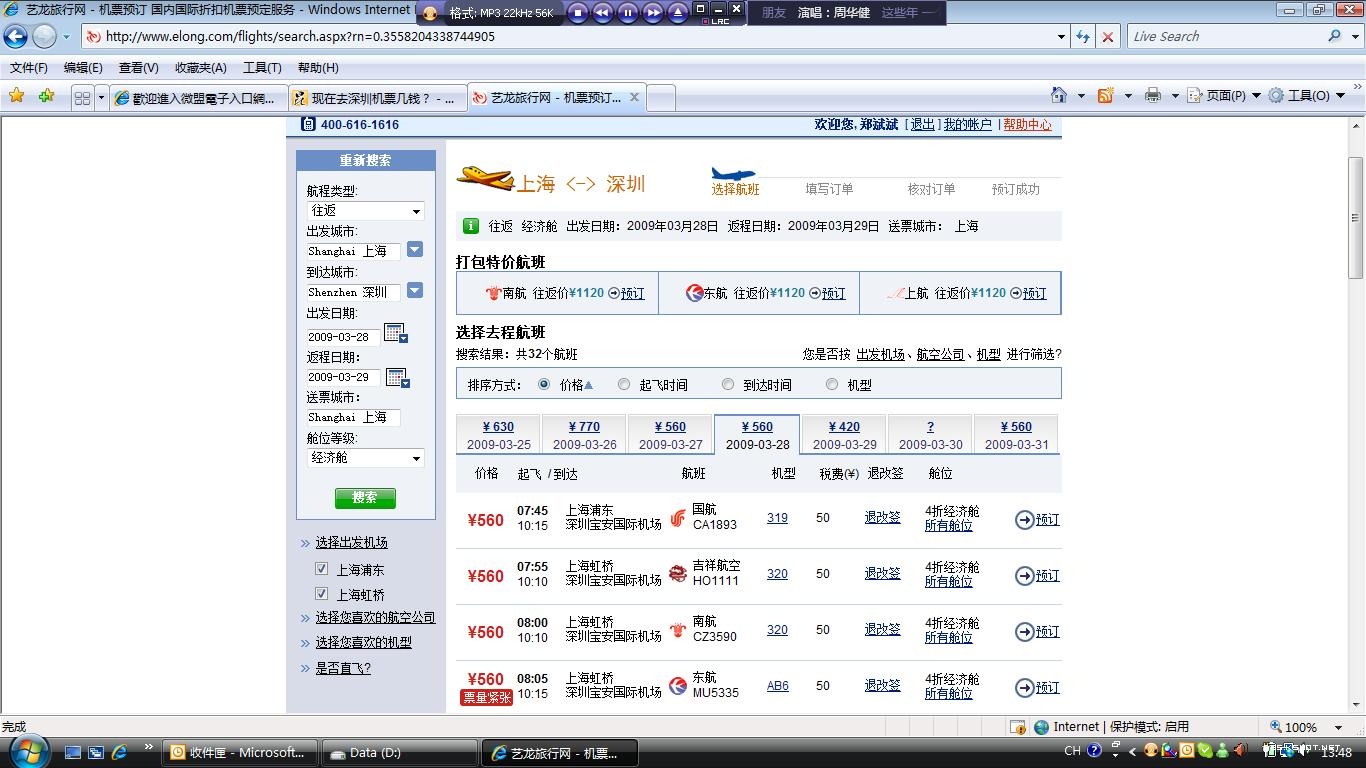Click the booking arrow icon for CA1893
Viewport: 1366px width, 768px height.
click(1024, 520)
